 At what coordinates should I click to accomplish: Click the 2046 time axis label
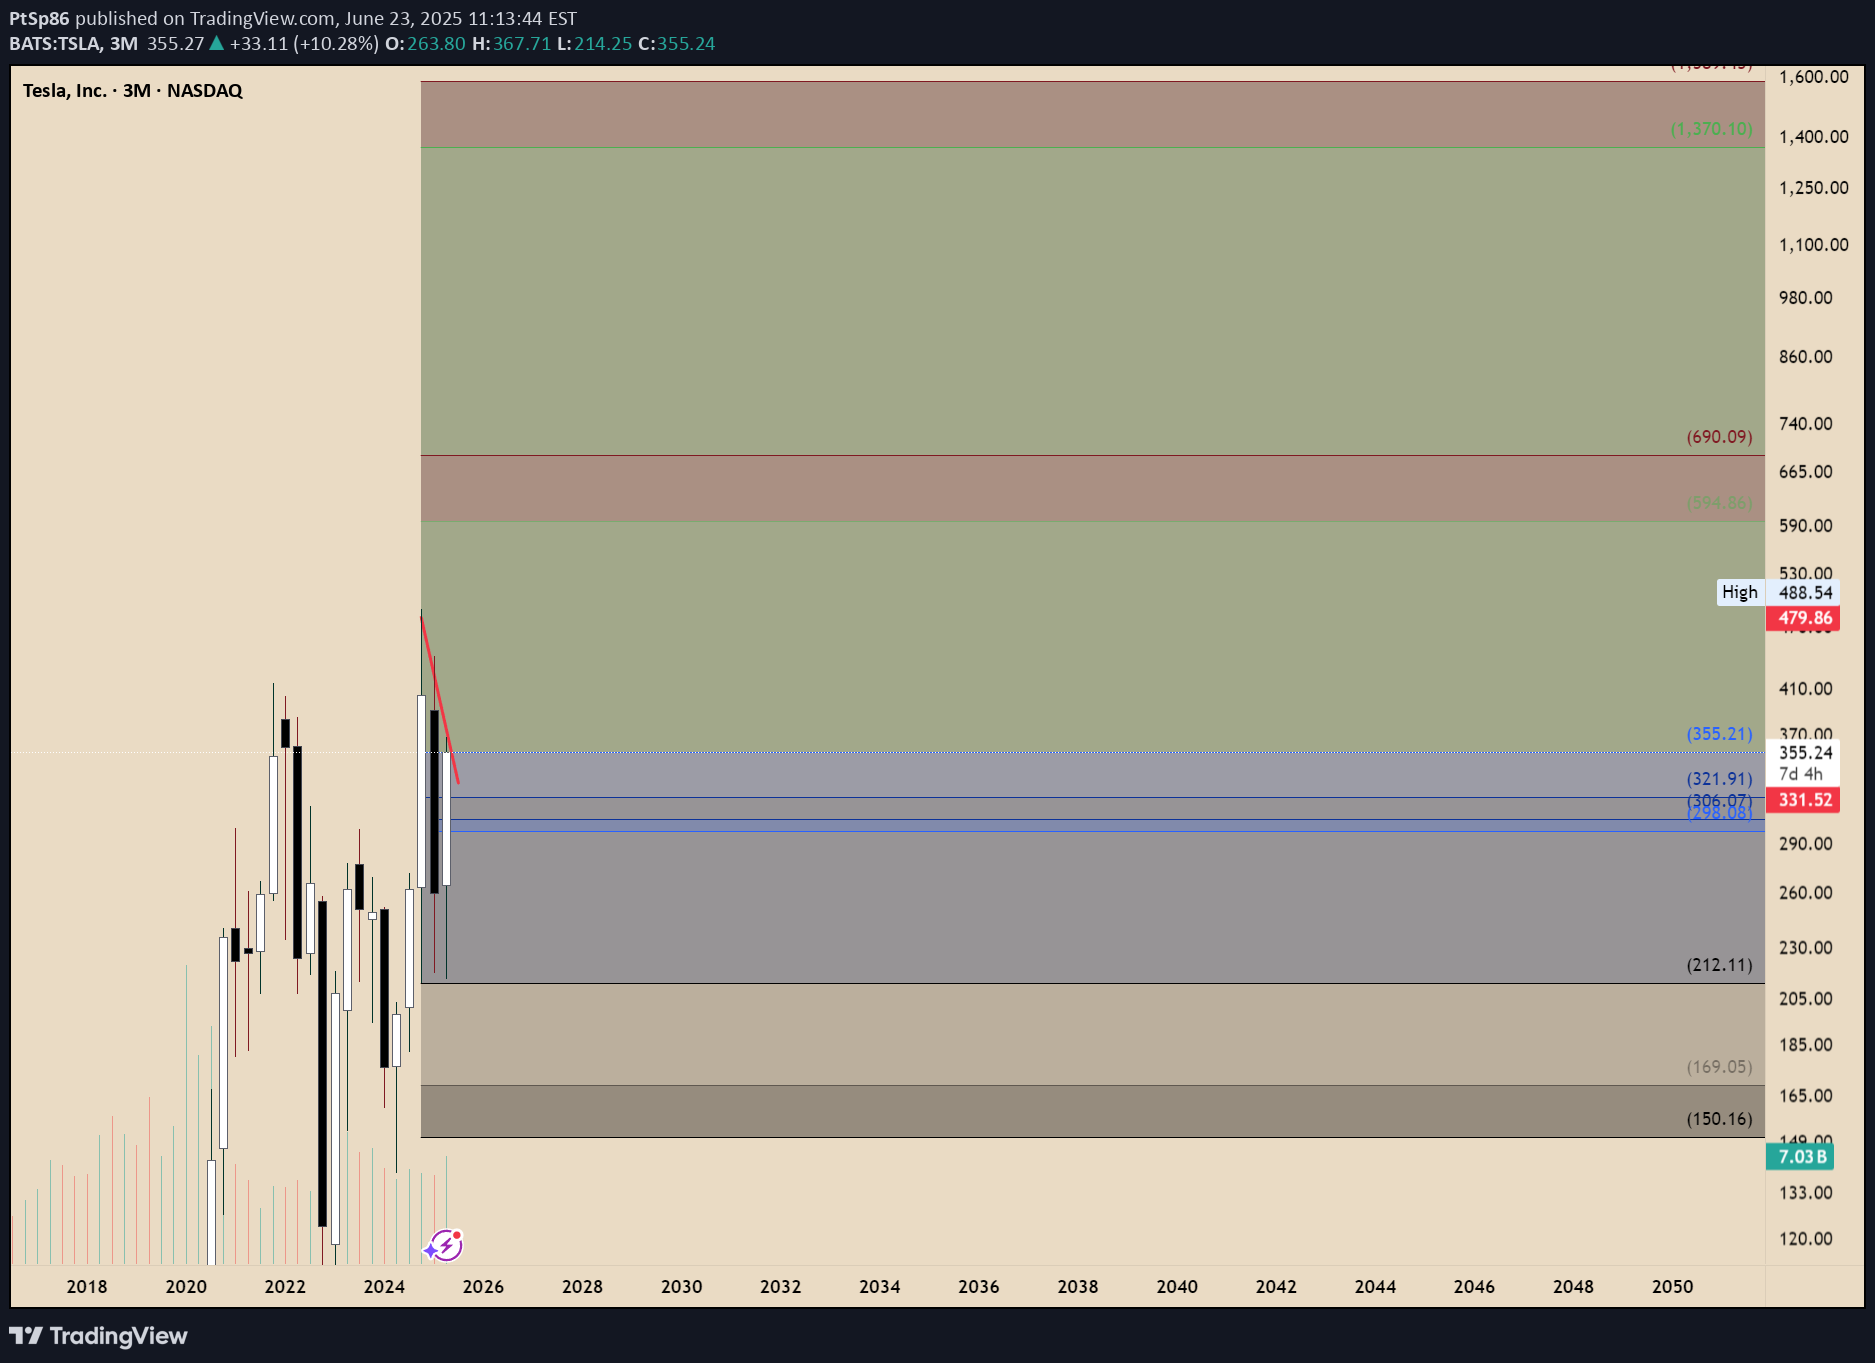tap(1474, 1287)
